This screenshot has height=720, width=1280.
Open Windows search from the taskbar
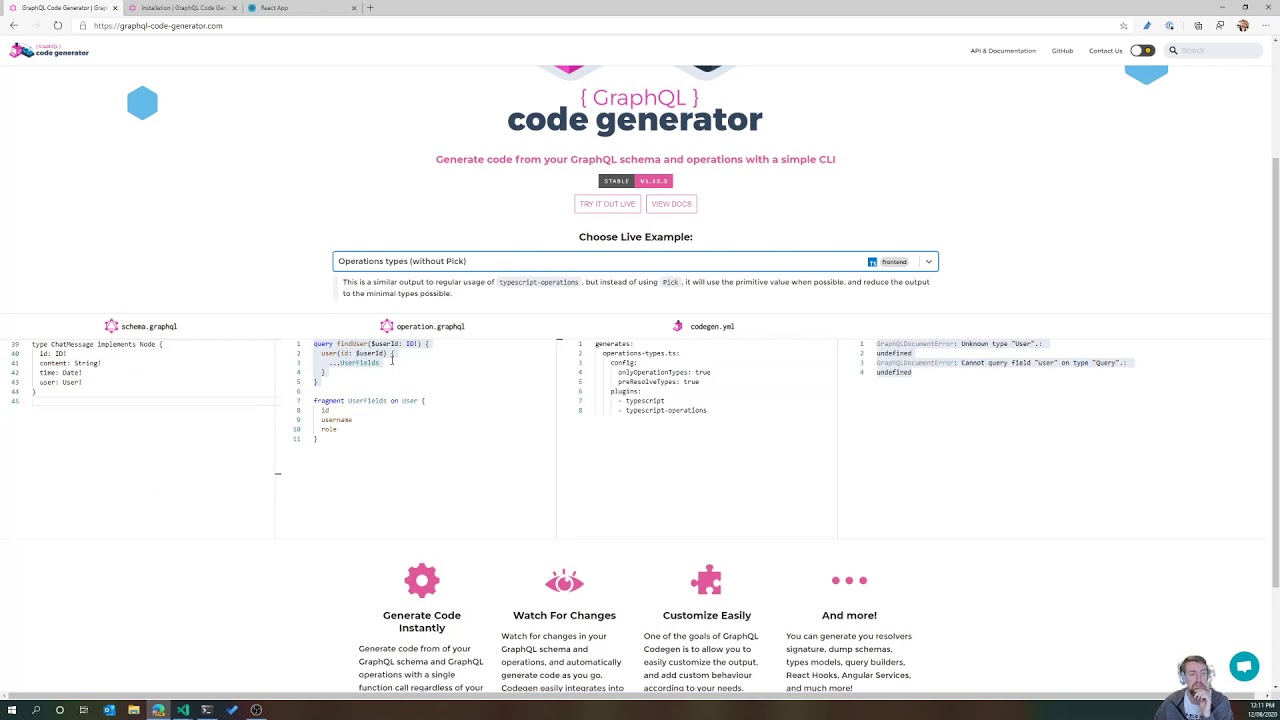(36, 710)
